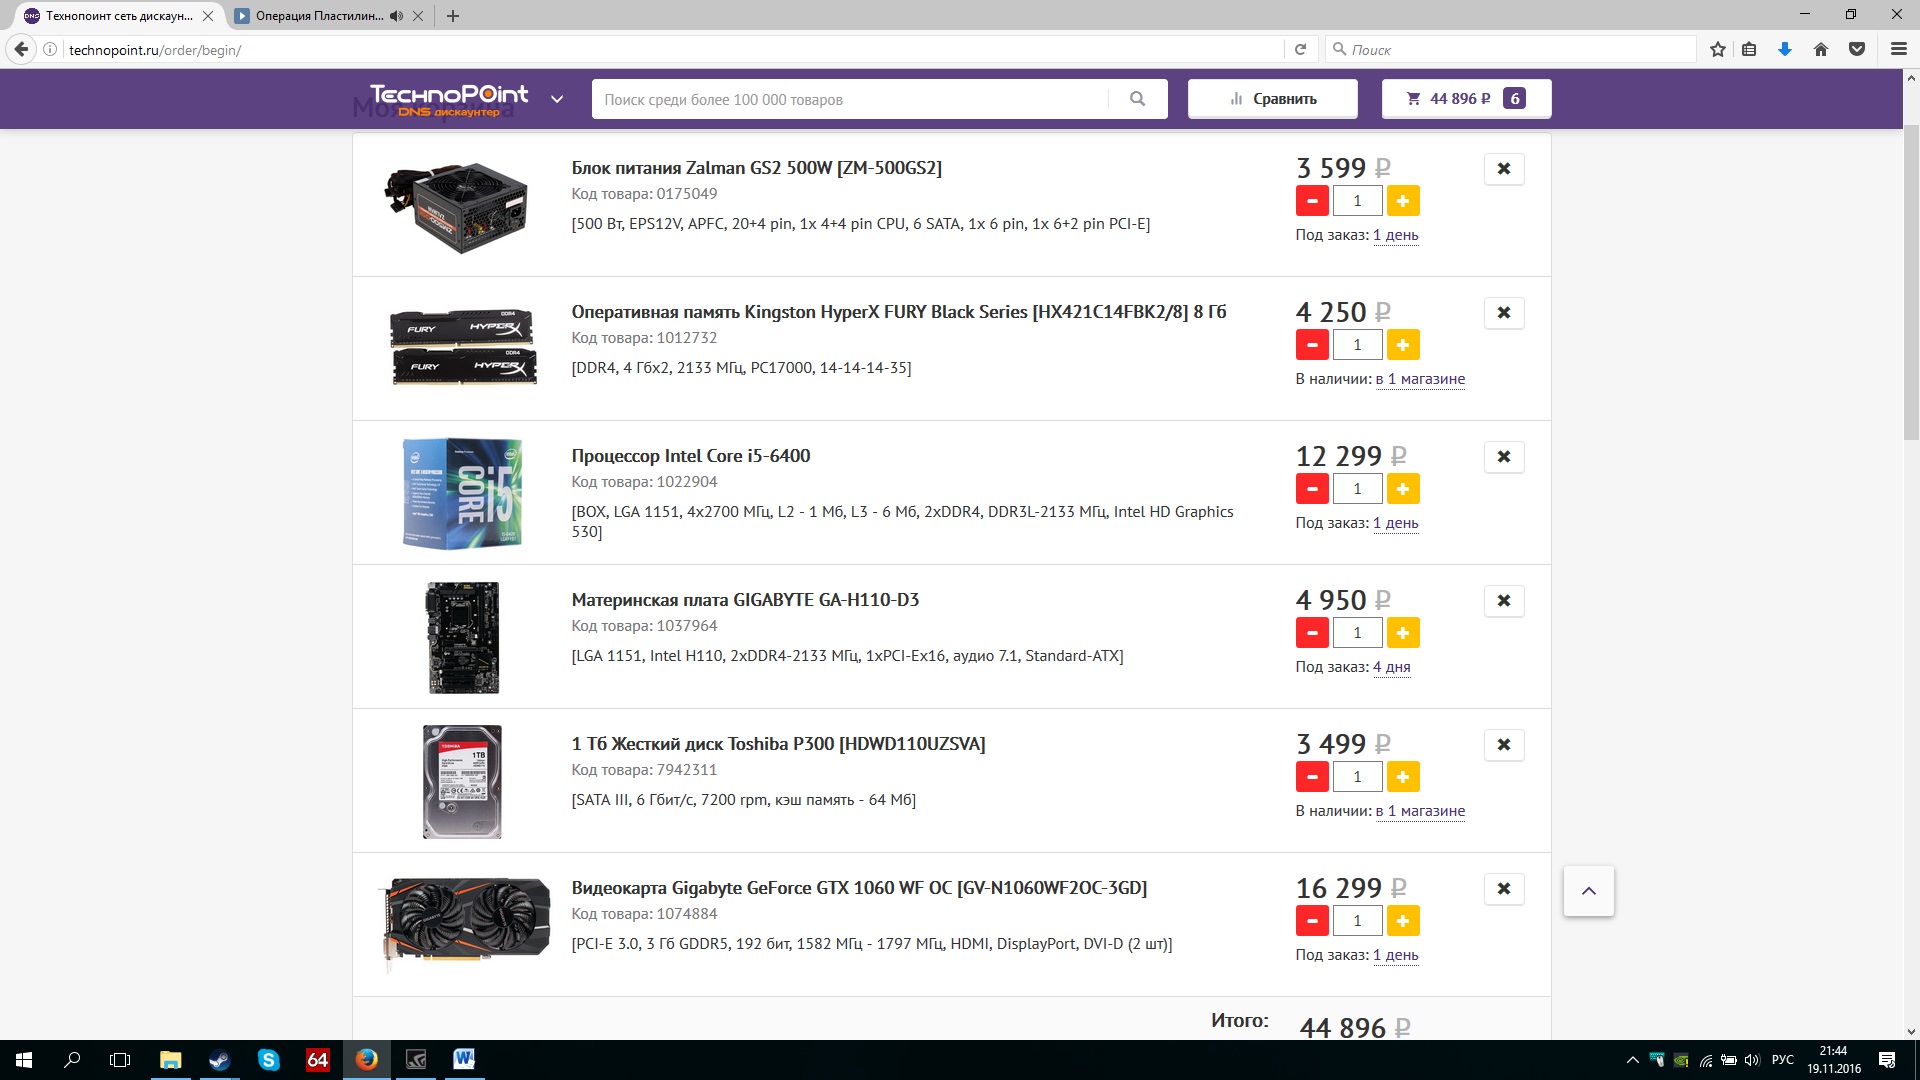This screenshot has height=1080, width=1920.
Task: Decrease quantity of Kingston HyperX memory
Action: click(x=1312, y=345)
